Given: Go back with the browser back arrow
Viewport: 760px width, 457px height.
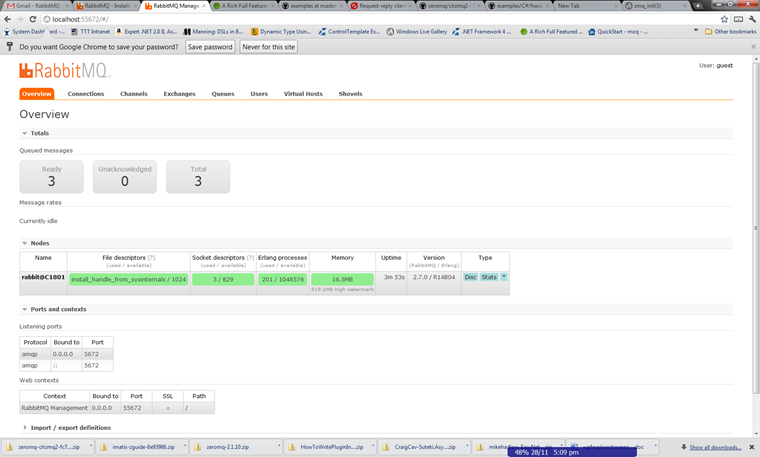Looking at the screenshot, I should (x=7, y=19).
